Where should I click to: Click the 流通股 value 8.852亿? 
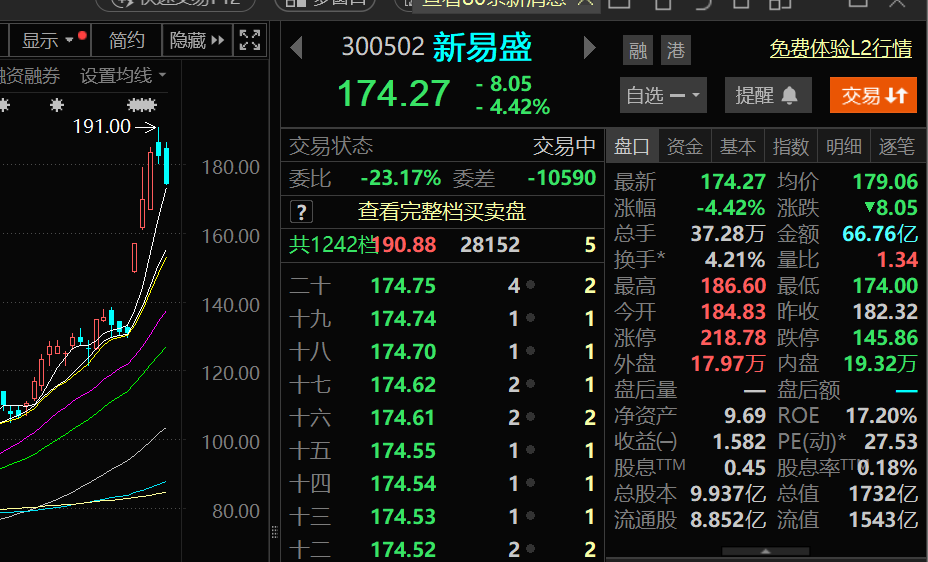click(728, 520)
